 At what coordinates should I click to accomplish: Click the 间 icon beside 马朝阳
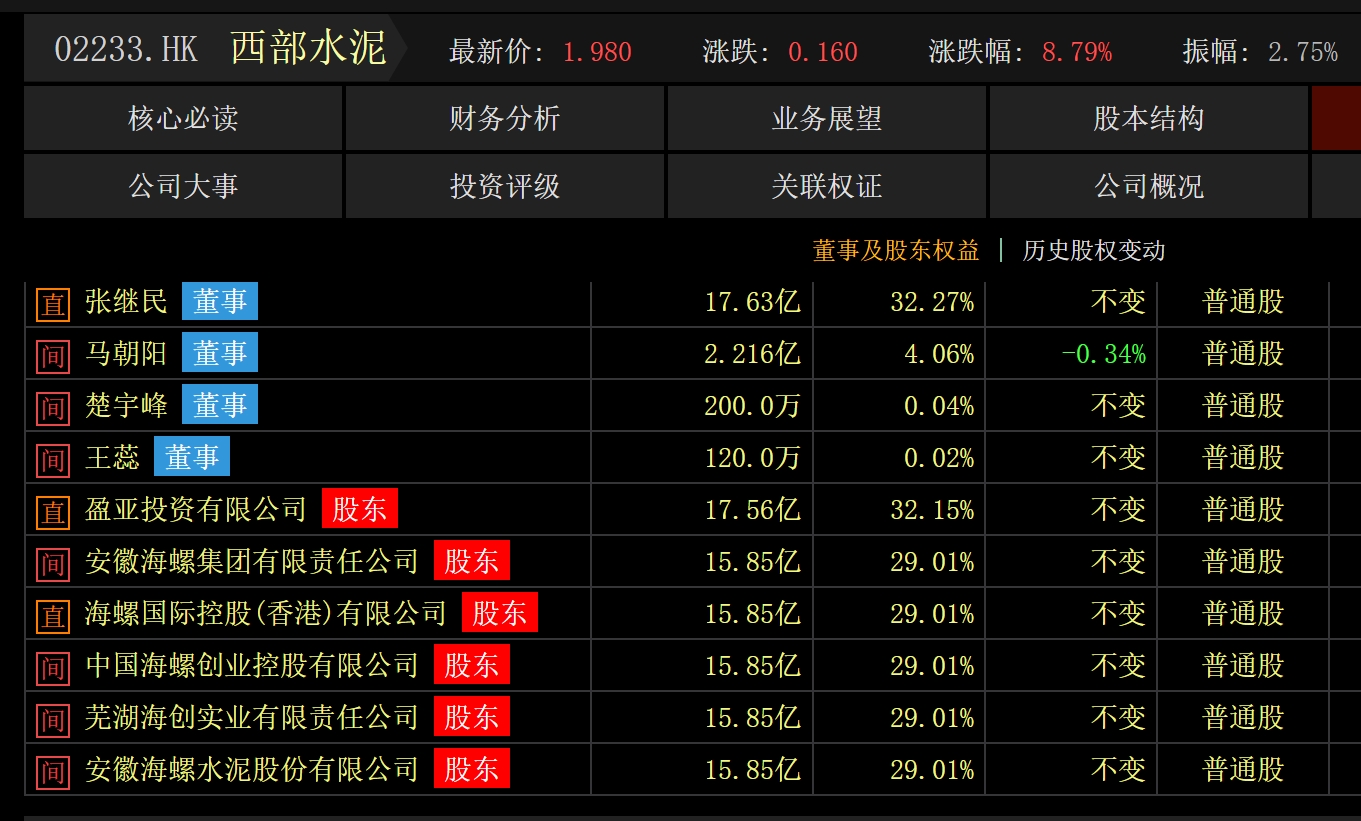click(53, 356)
